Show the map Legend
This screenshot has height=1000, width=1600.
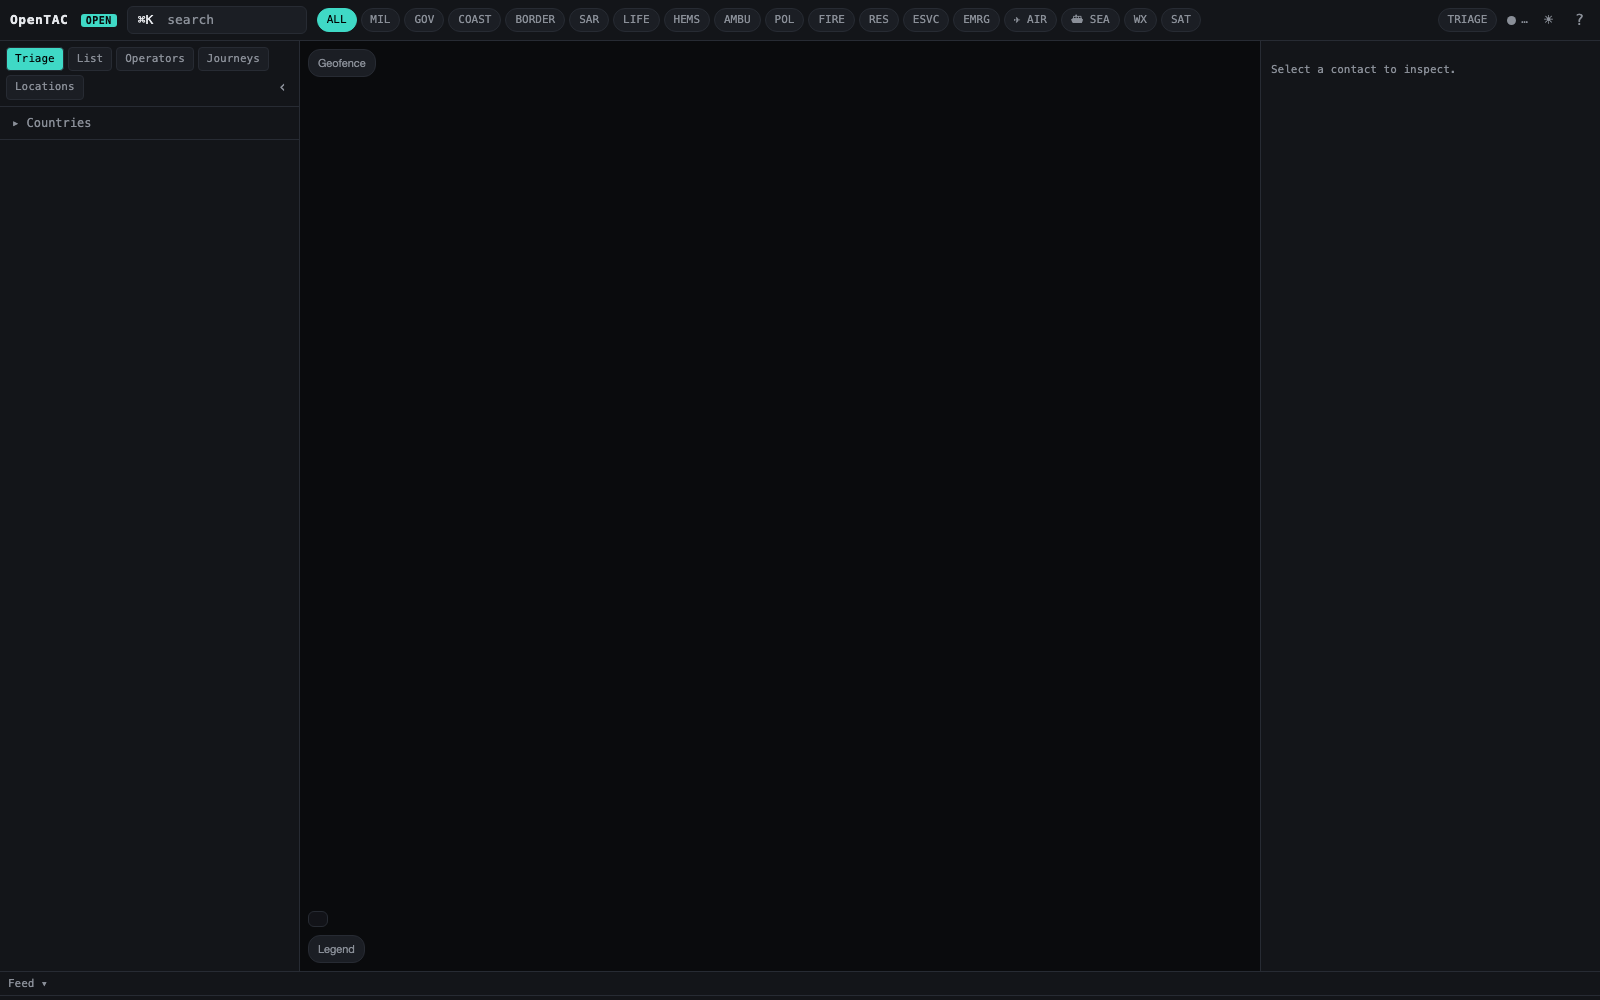pyautogui.click(x=336, y=949)
